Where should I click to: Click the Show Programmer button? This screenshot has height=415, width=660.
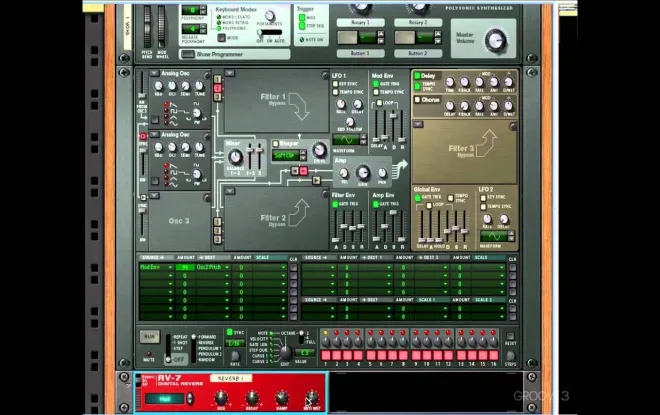234,54
